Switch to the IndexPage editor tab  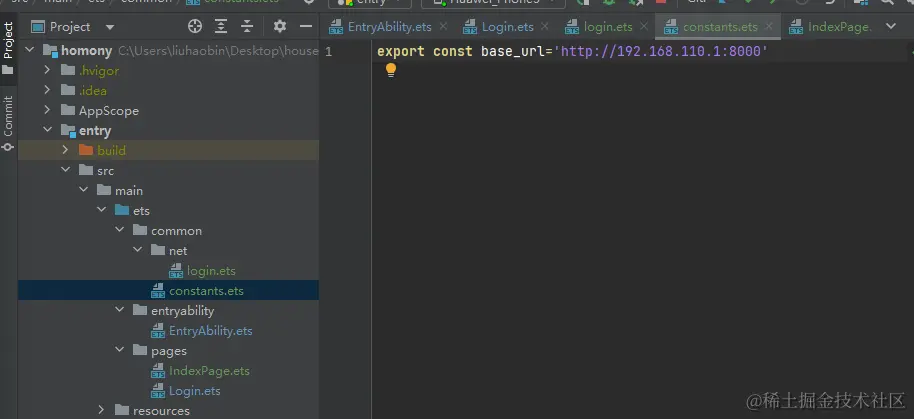coord(830,27)
